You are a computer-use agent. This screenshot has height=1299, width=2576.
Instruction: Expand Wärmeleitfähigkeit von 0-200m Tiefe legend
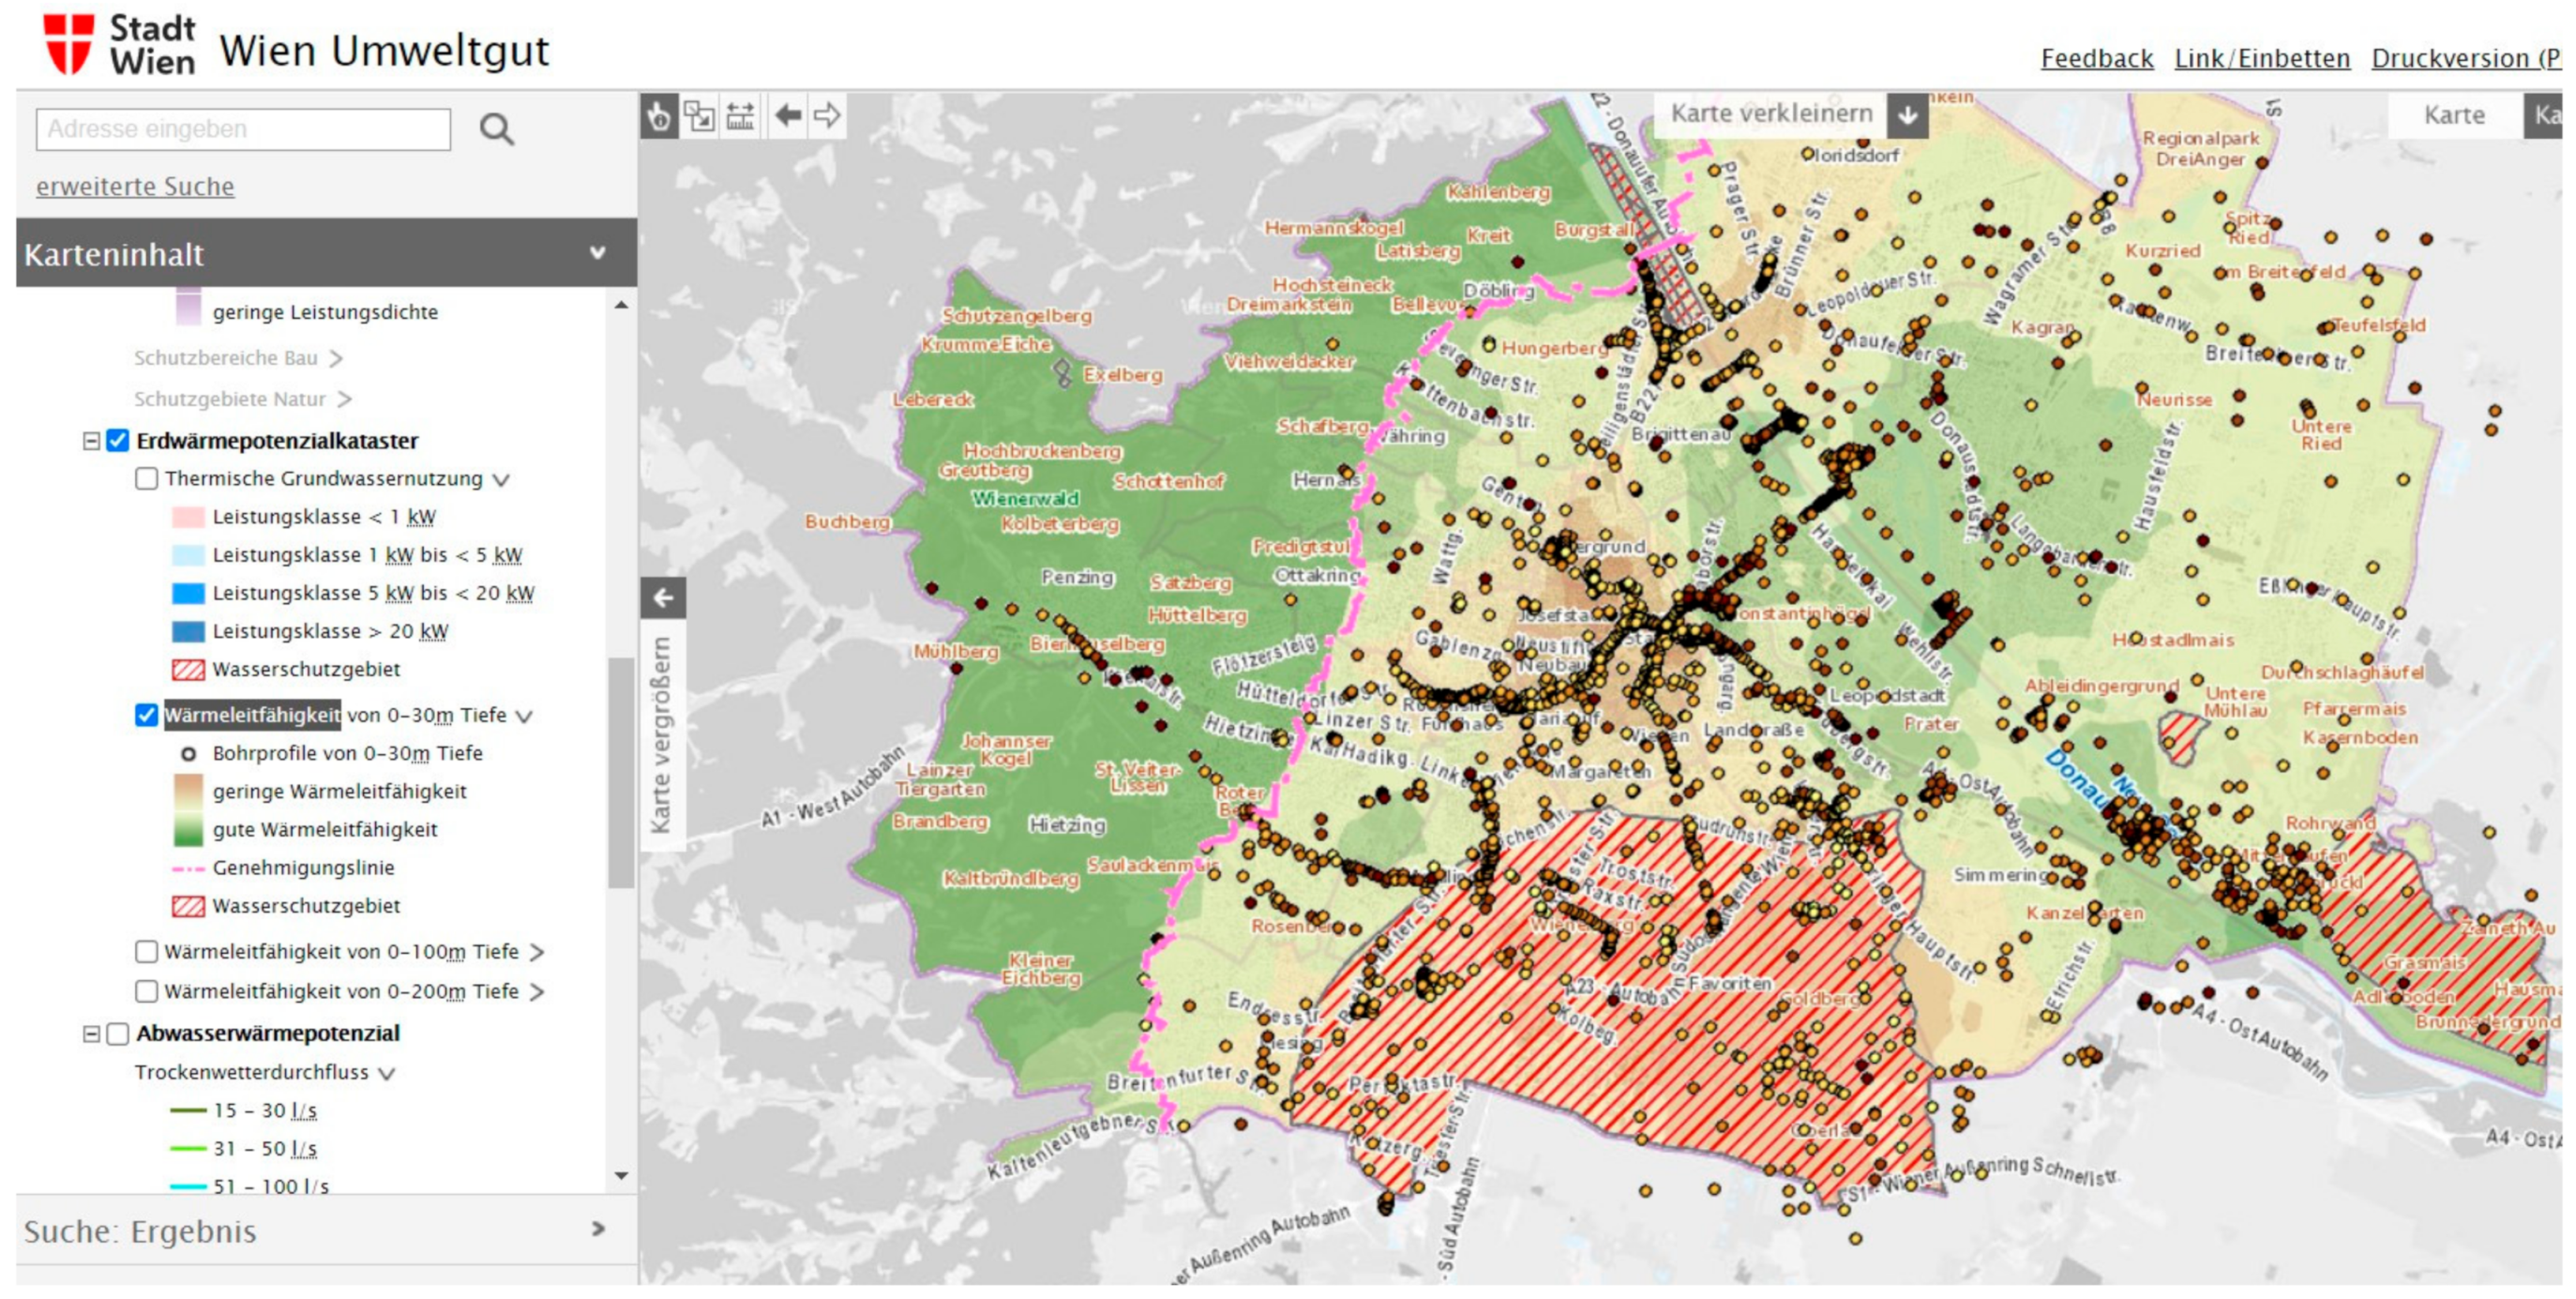(537, 992)
